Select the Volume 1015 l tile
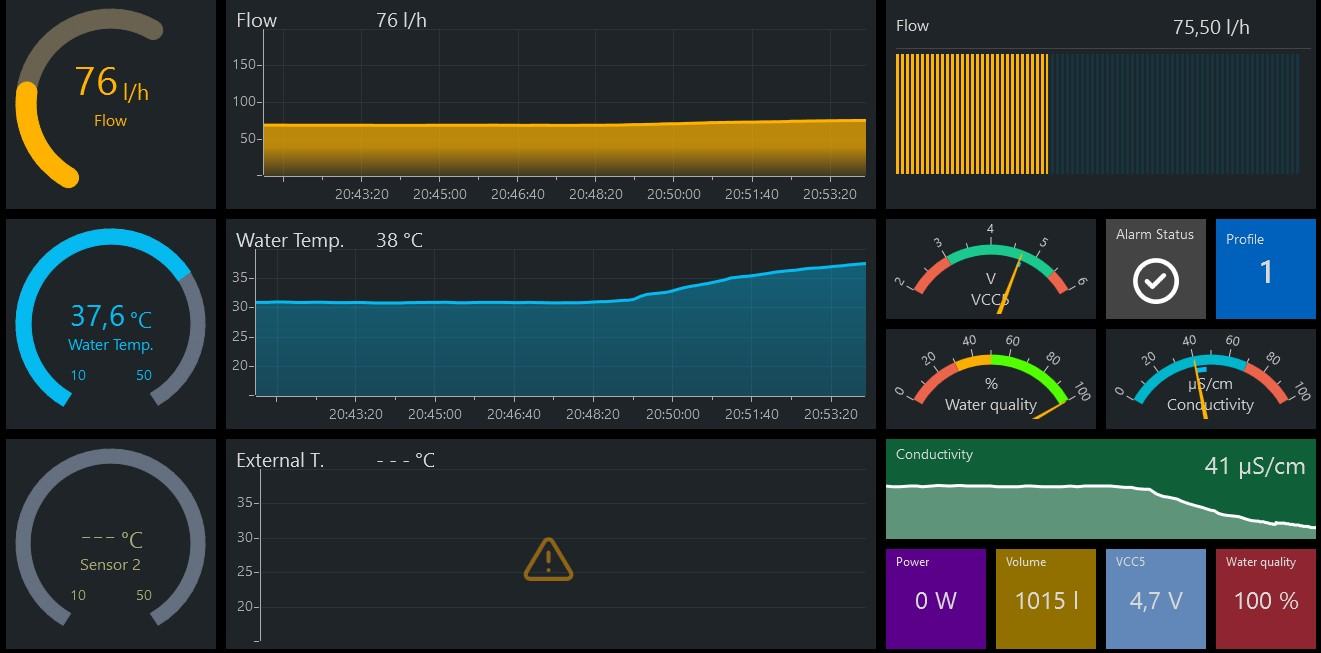Image resolution: width=1321 pixels, height=653 pixels. [1046, 598]
